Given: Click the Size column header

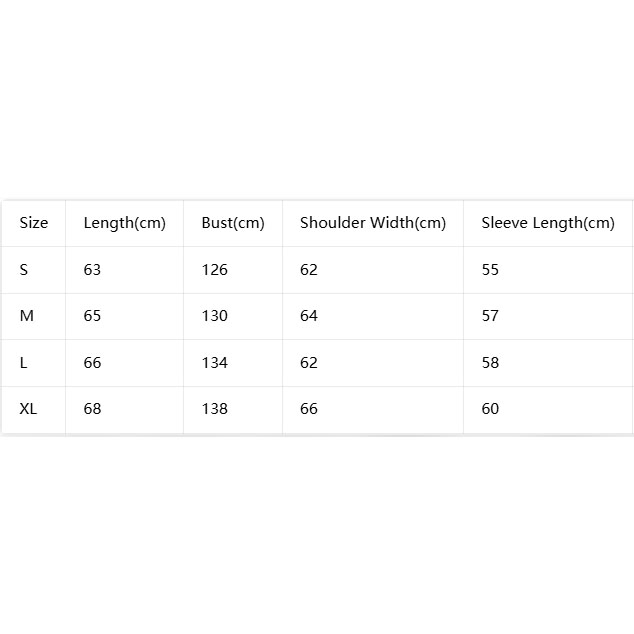Looking at the screenshot, I should [x=34, y=223].
